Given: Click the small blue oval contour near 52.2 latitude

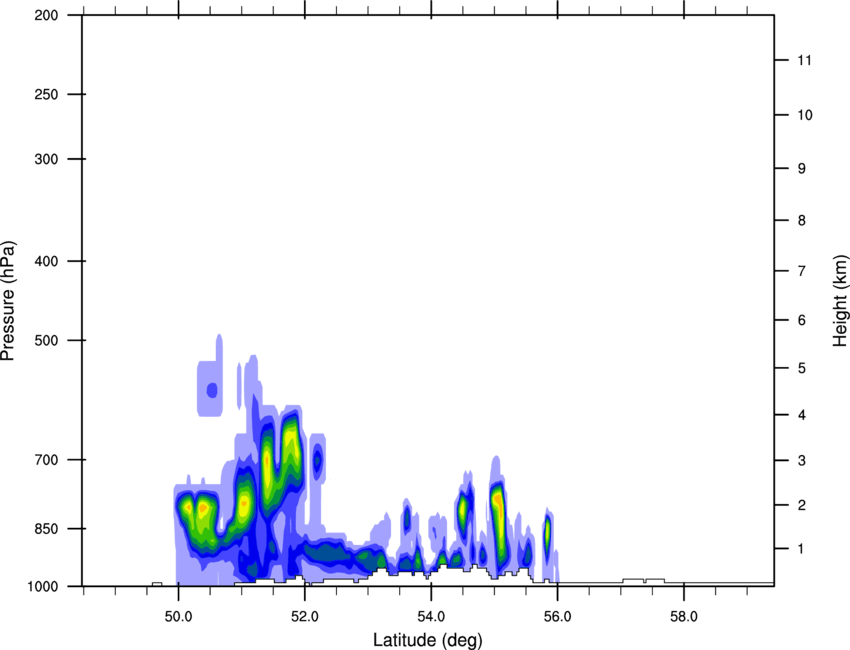Looking at the screenshot, I should [318, 461].
